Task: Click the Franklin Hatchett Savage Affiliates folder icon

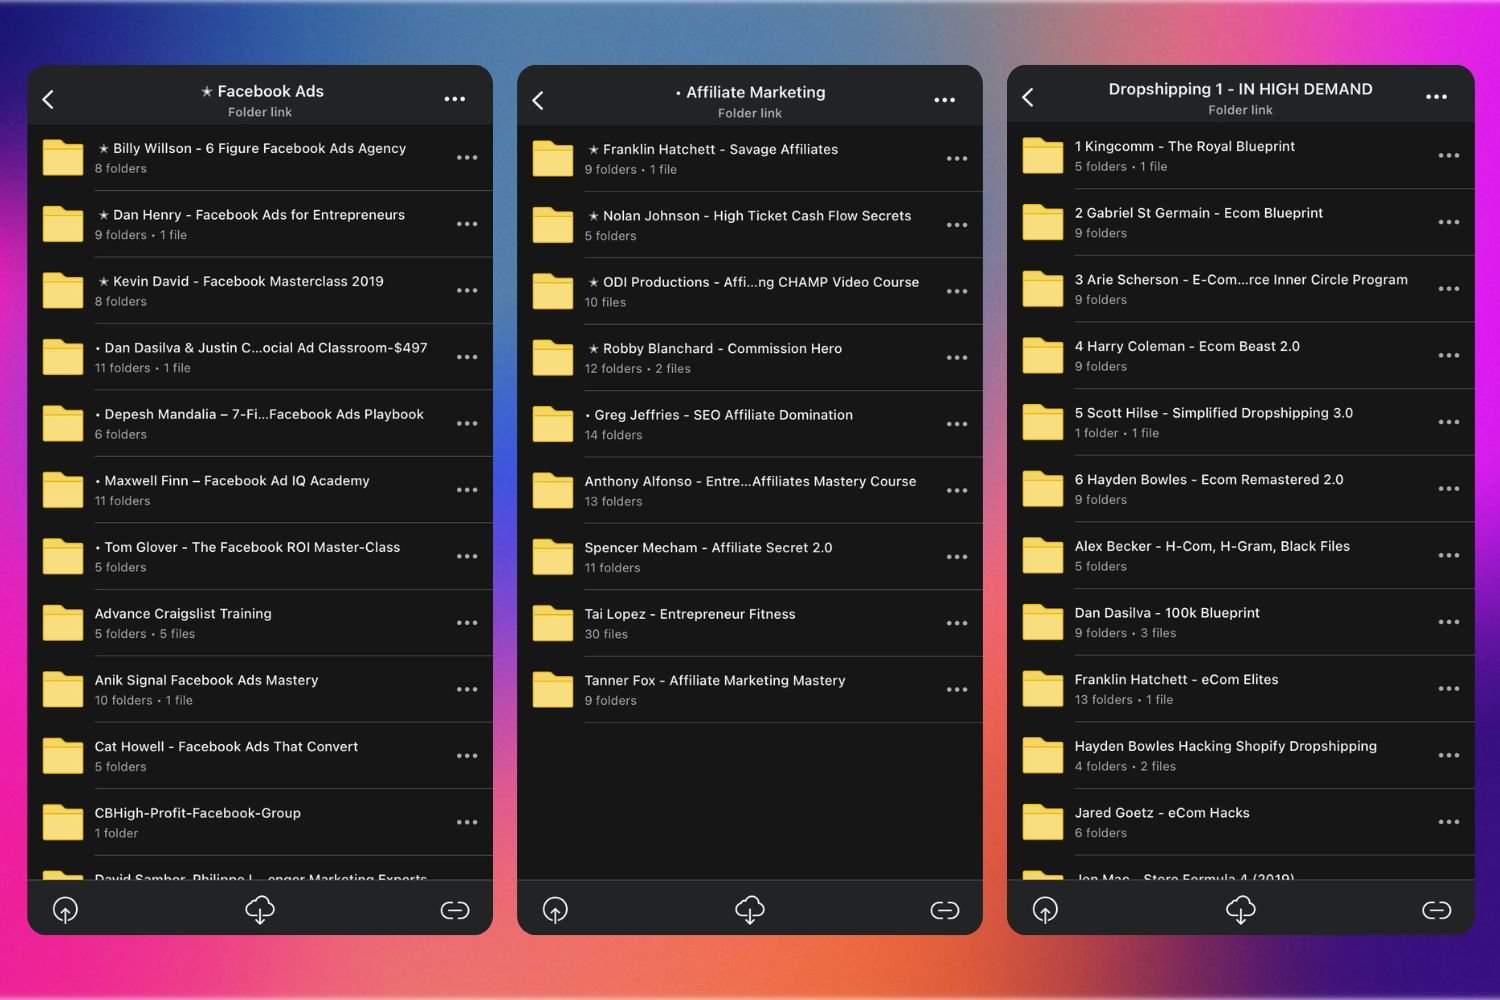Action: click(553, 158)
